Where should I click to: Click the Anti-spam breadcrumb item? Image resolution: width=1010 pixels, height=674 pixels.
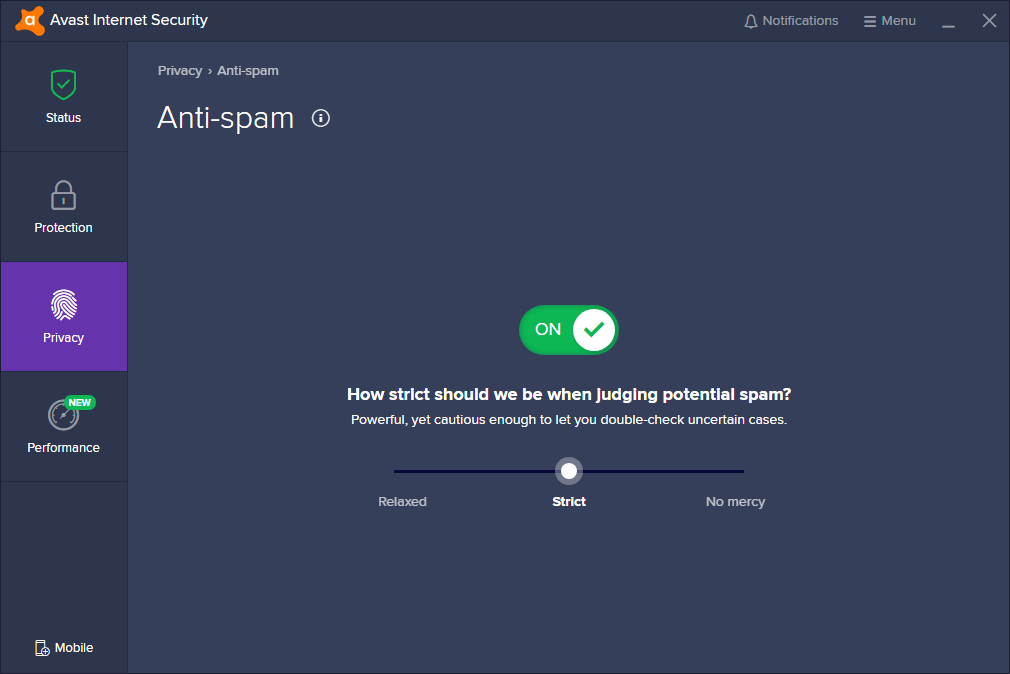point(248,71)
